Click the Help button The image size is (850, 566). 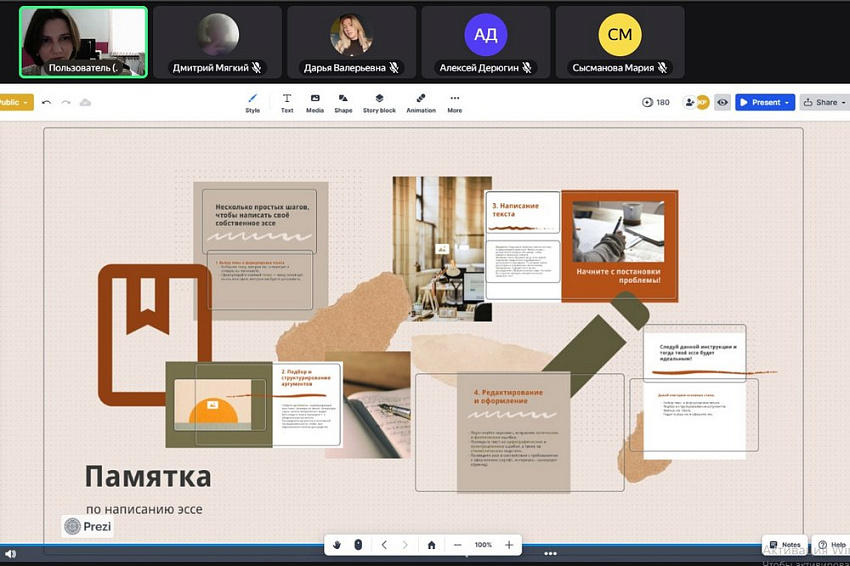(832, 545)
